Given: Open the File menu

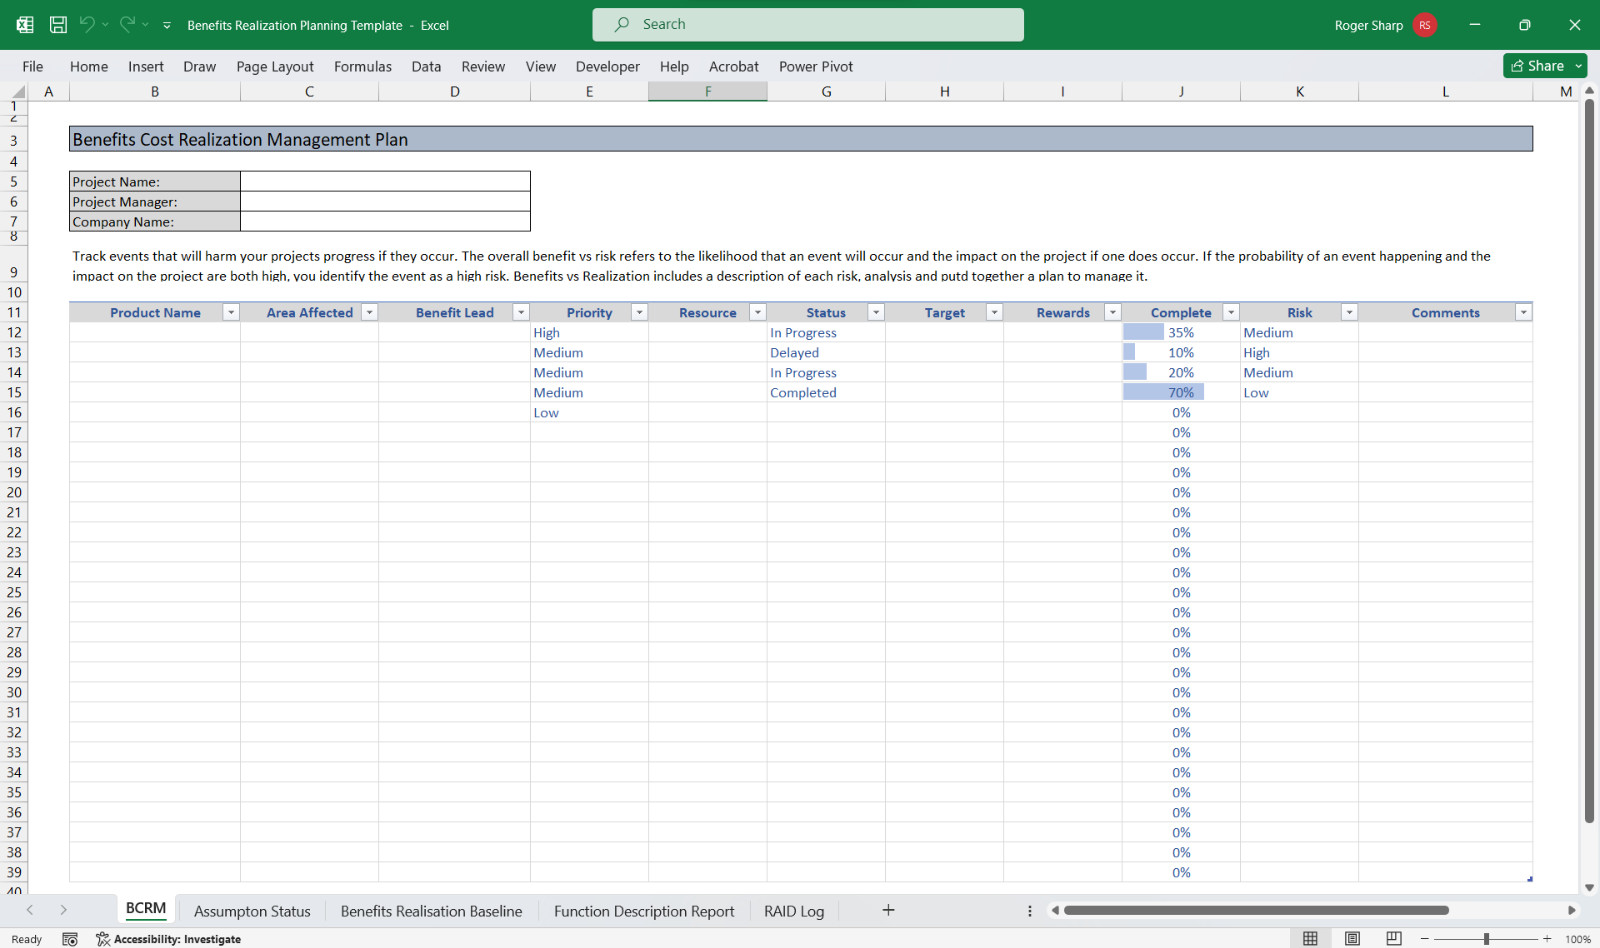Looking at the screenshot, I should point(33,66).
